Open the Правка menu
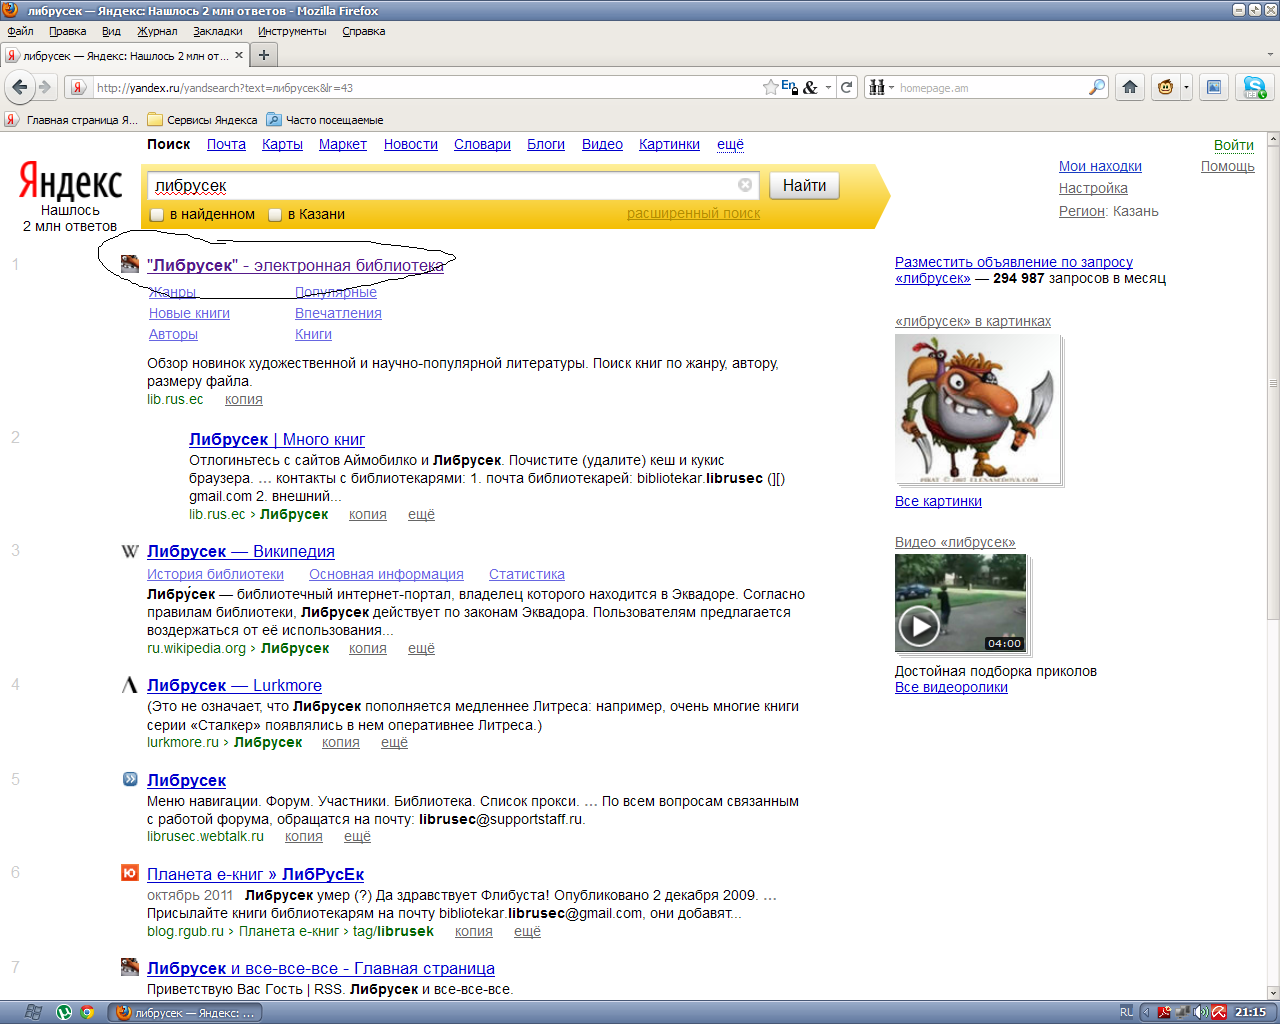 click(67, 31)
